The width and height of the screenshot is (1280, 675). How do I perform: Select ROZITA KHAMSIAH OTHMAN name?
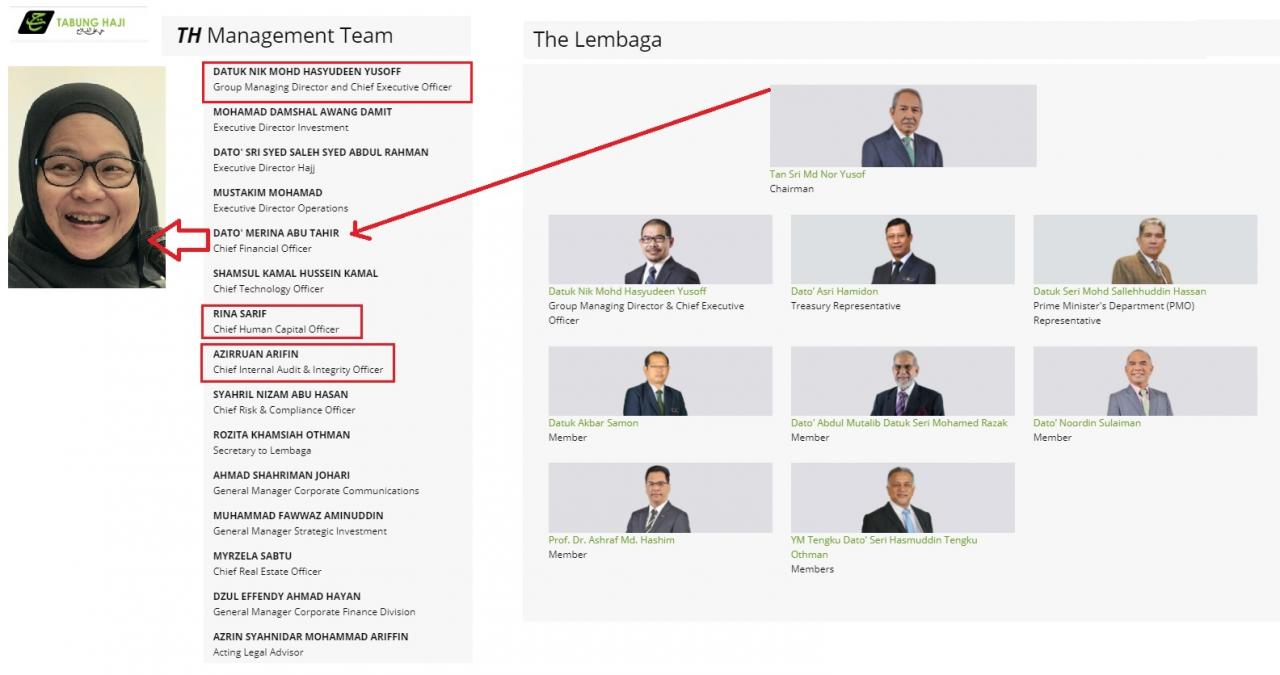click(x=281, y=435)
